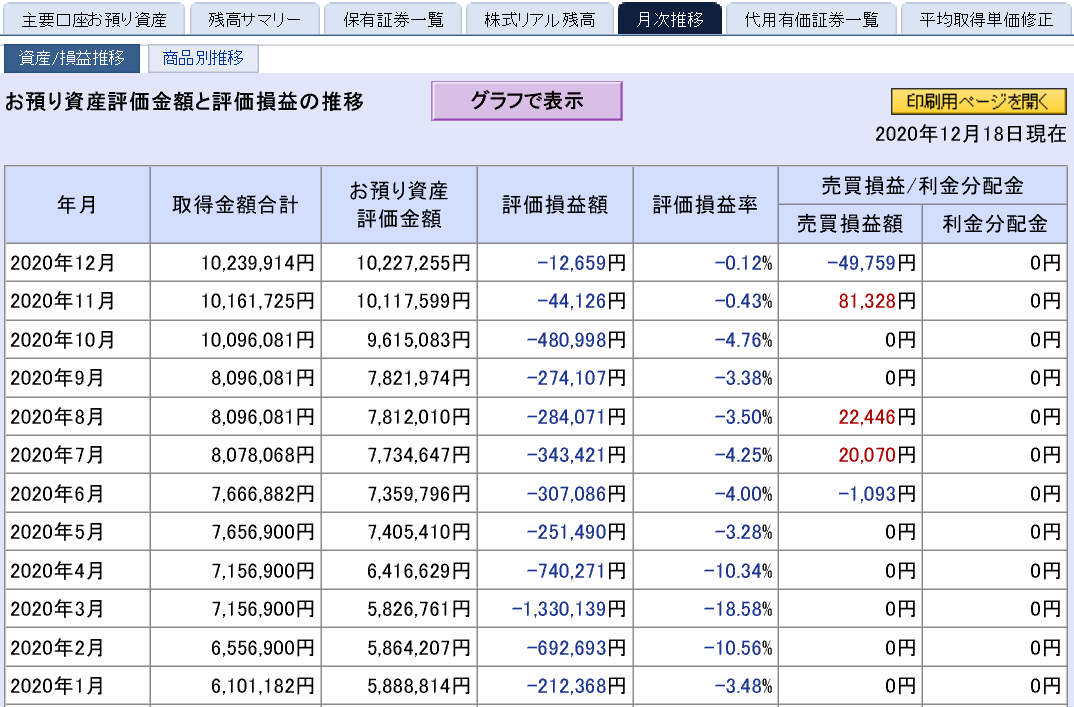The image size is (1074, 707).
Task: Open the print page via 印刷用ページを開く
Action: click(978, 101)
